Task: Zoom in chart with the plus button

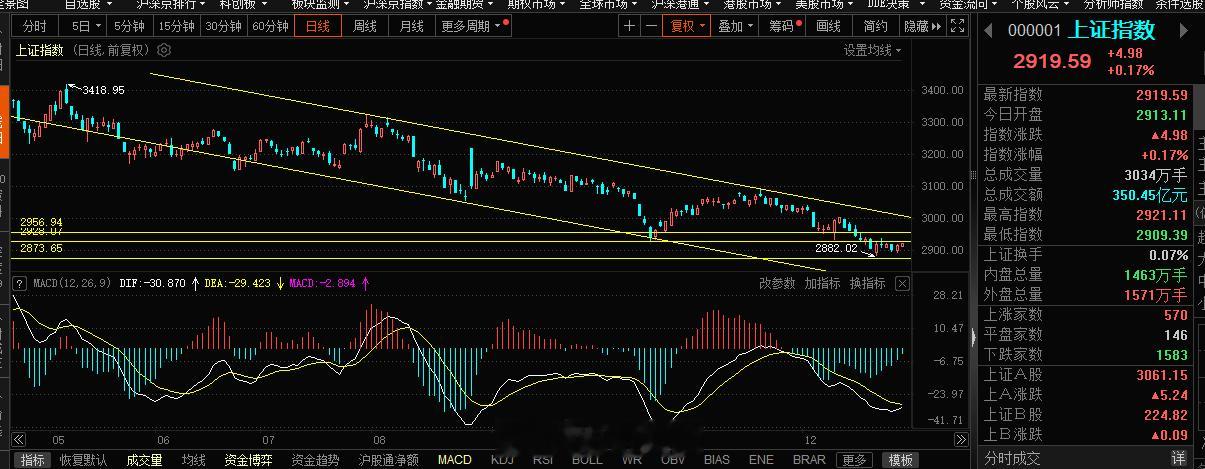Action: pyautogui.click(x=629, y=26)
